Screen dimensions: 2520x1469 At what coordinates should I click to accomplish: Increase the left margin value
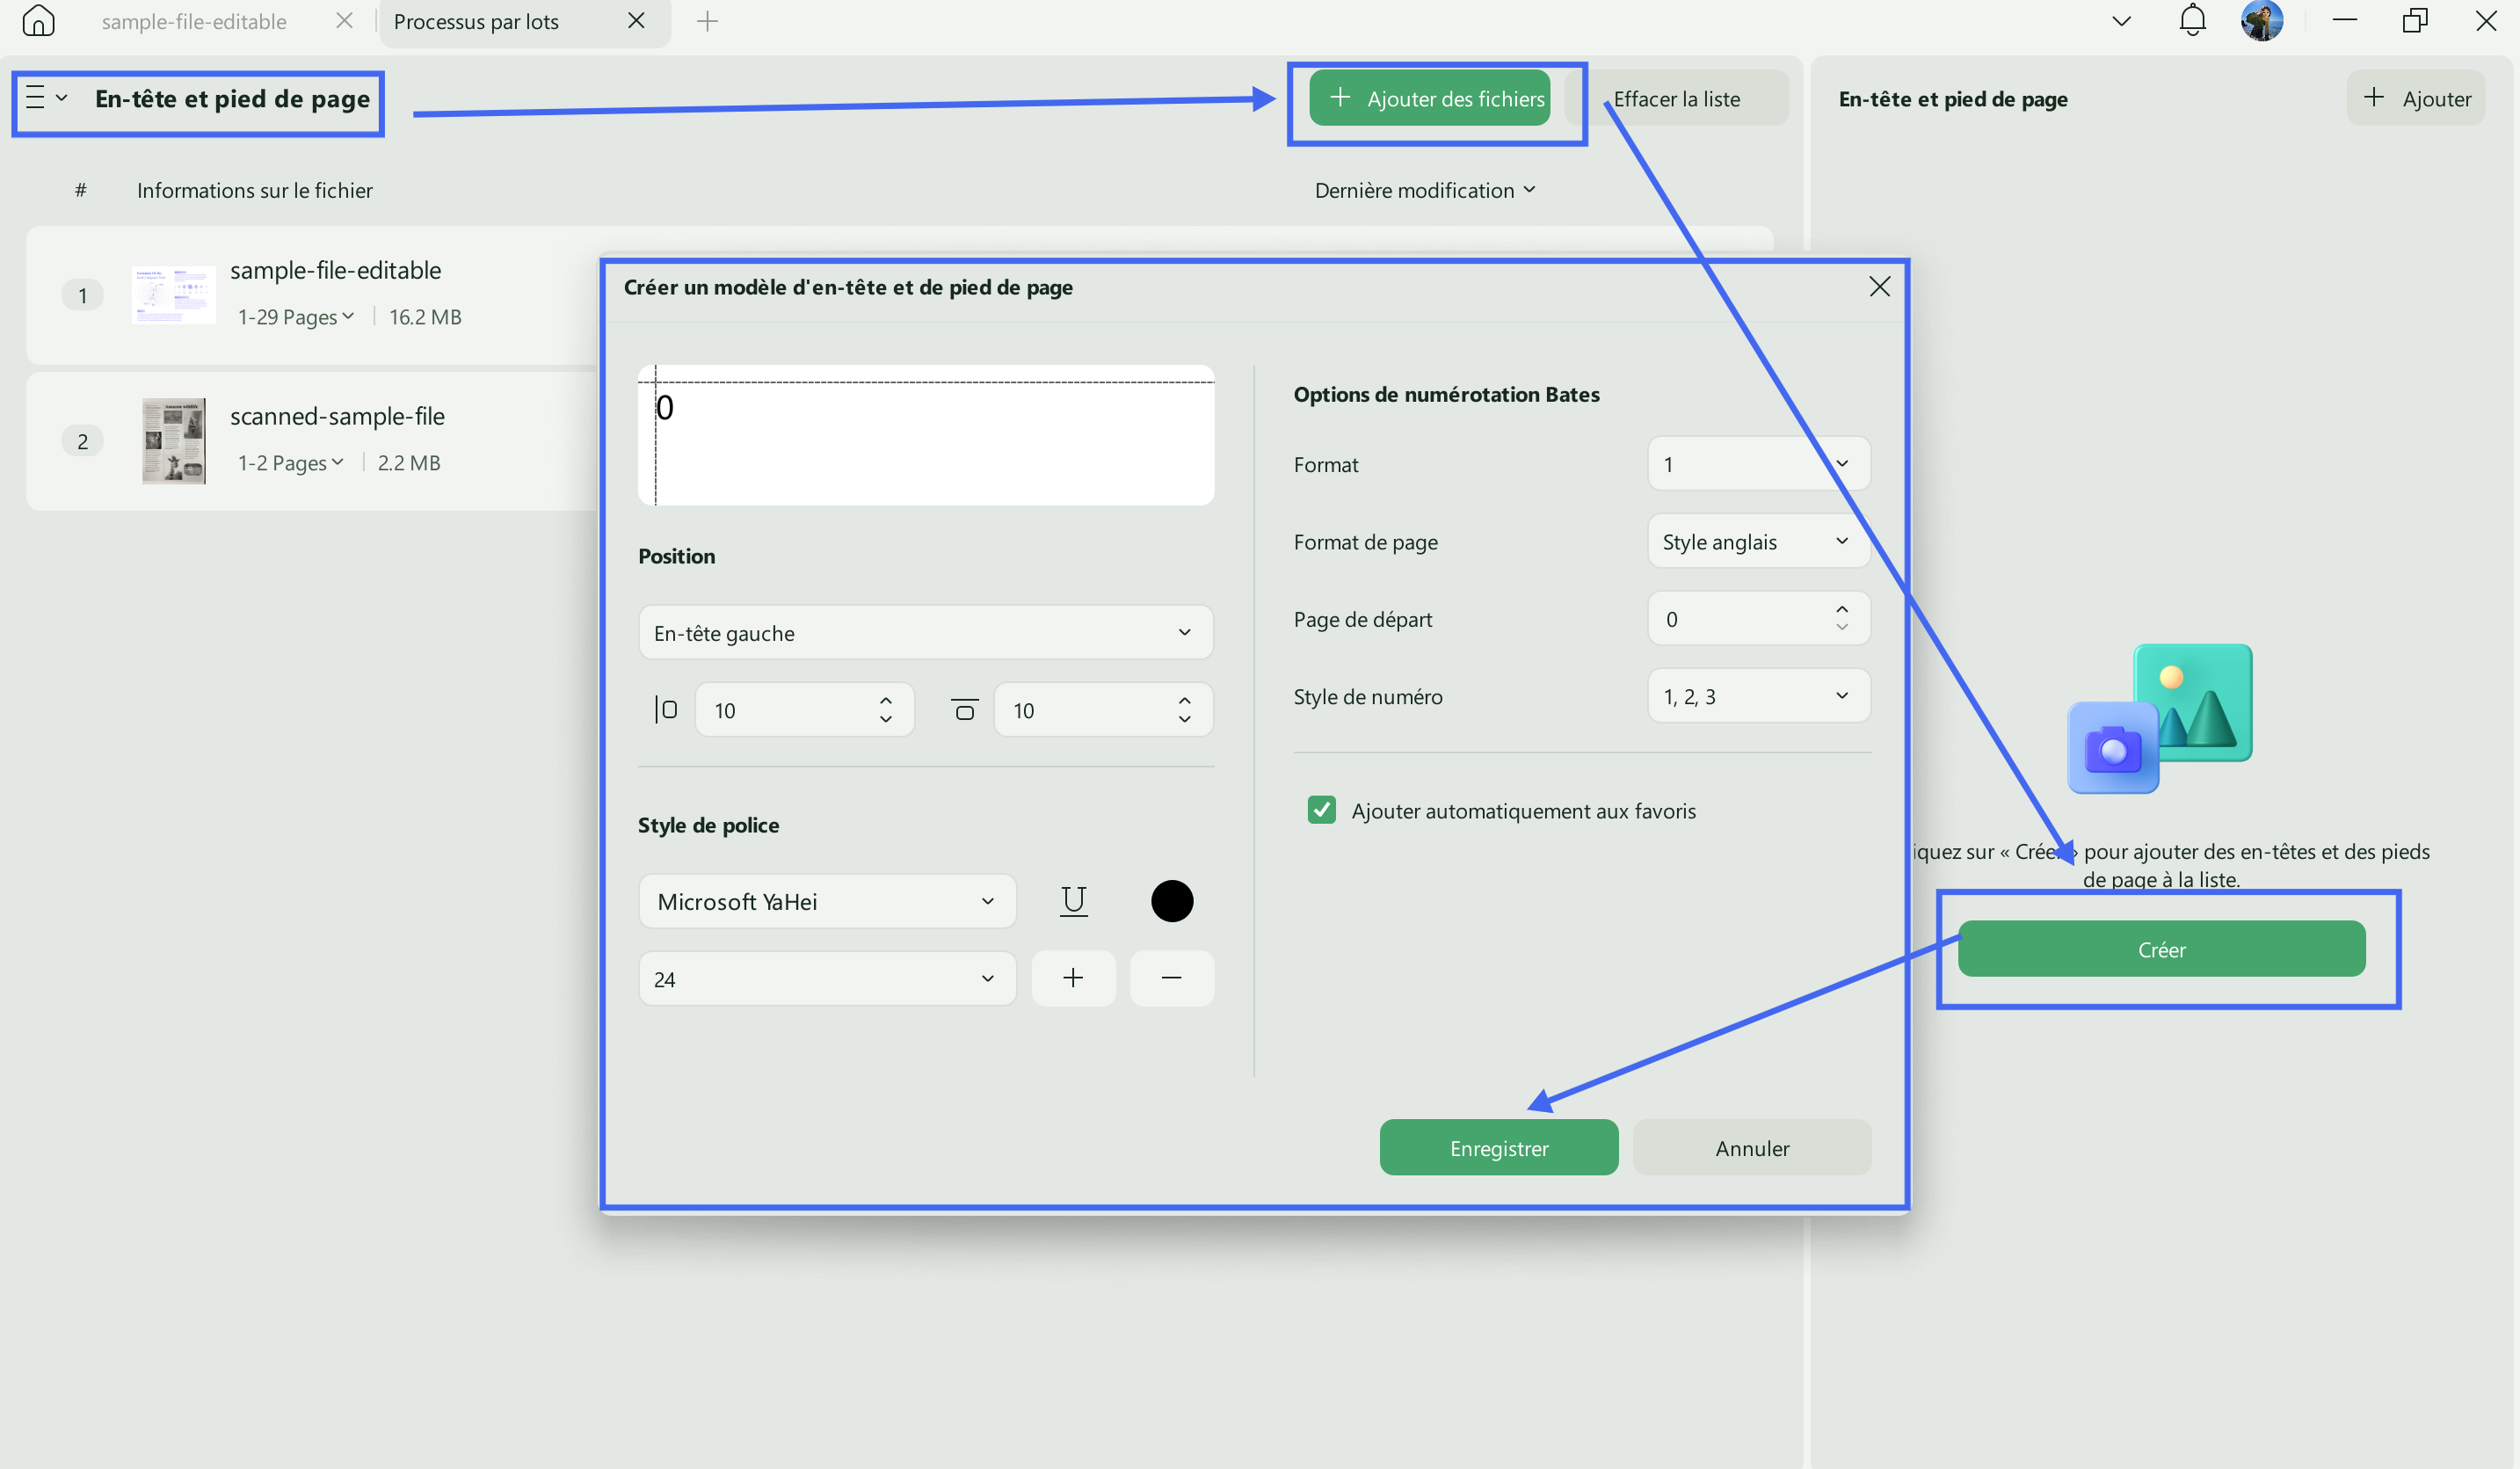click(x=886, y=700)
